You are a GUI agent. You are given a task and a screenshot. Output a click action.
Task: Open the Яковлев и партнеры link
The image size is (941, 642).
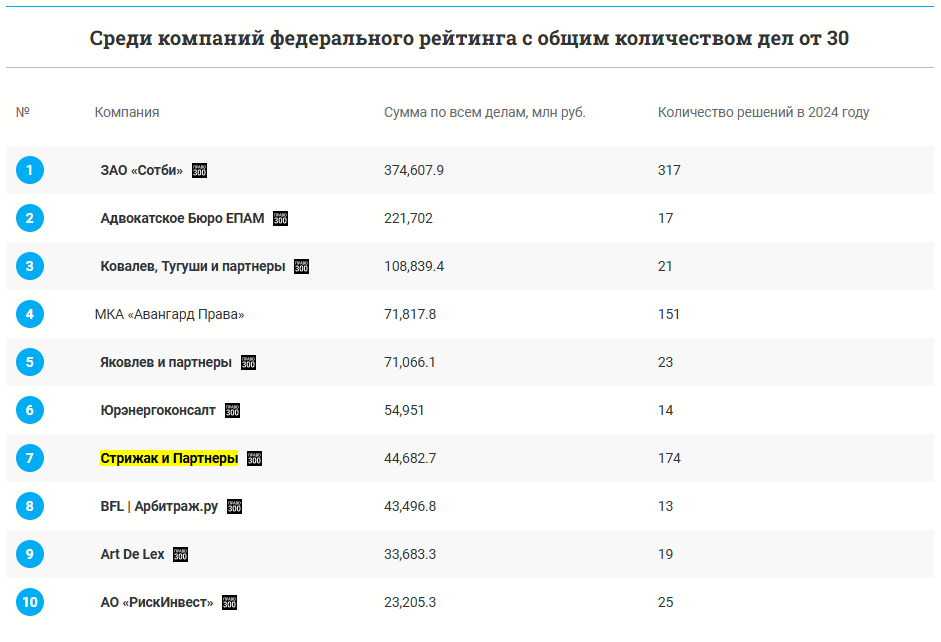click(x=166, y=362)
